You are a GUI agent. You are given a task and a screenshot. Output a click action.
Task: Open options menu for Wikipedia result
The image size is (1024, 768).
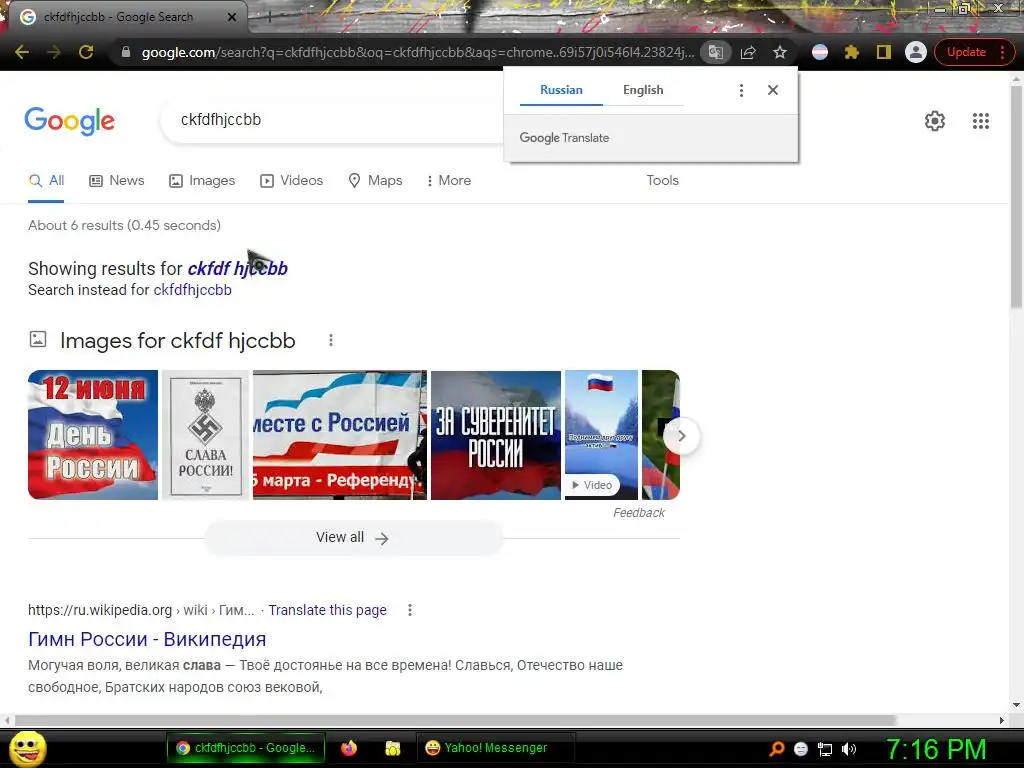409,611
